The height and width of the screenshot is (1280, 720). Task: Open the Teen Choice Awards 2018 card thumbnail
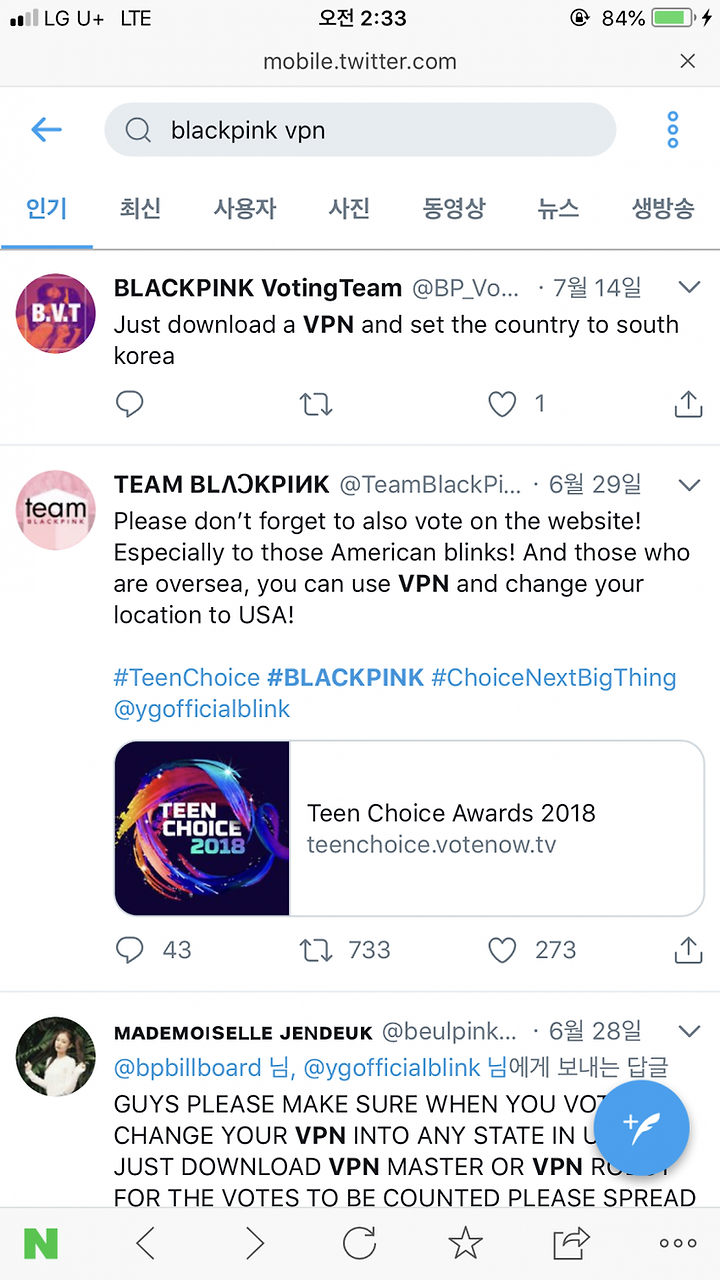point(202,828)
